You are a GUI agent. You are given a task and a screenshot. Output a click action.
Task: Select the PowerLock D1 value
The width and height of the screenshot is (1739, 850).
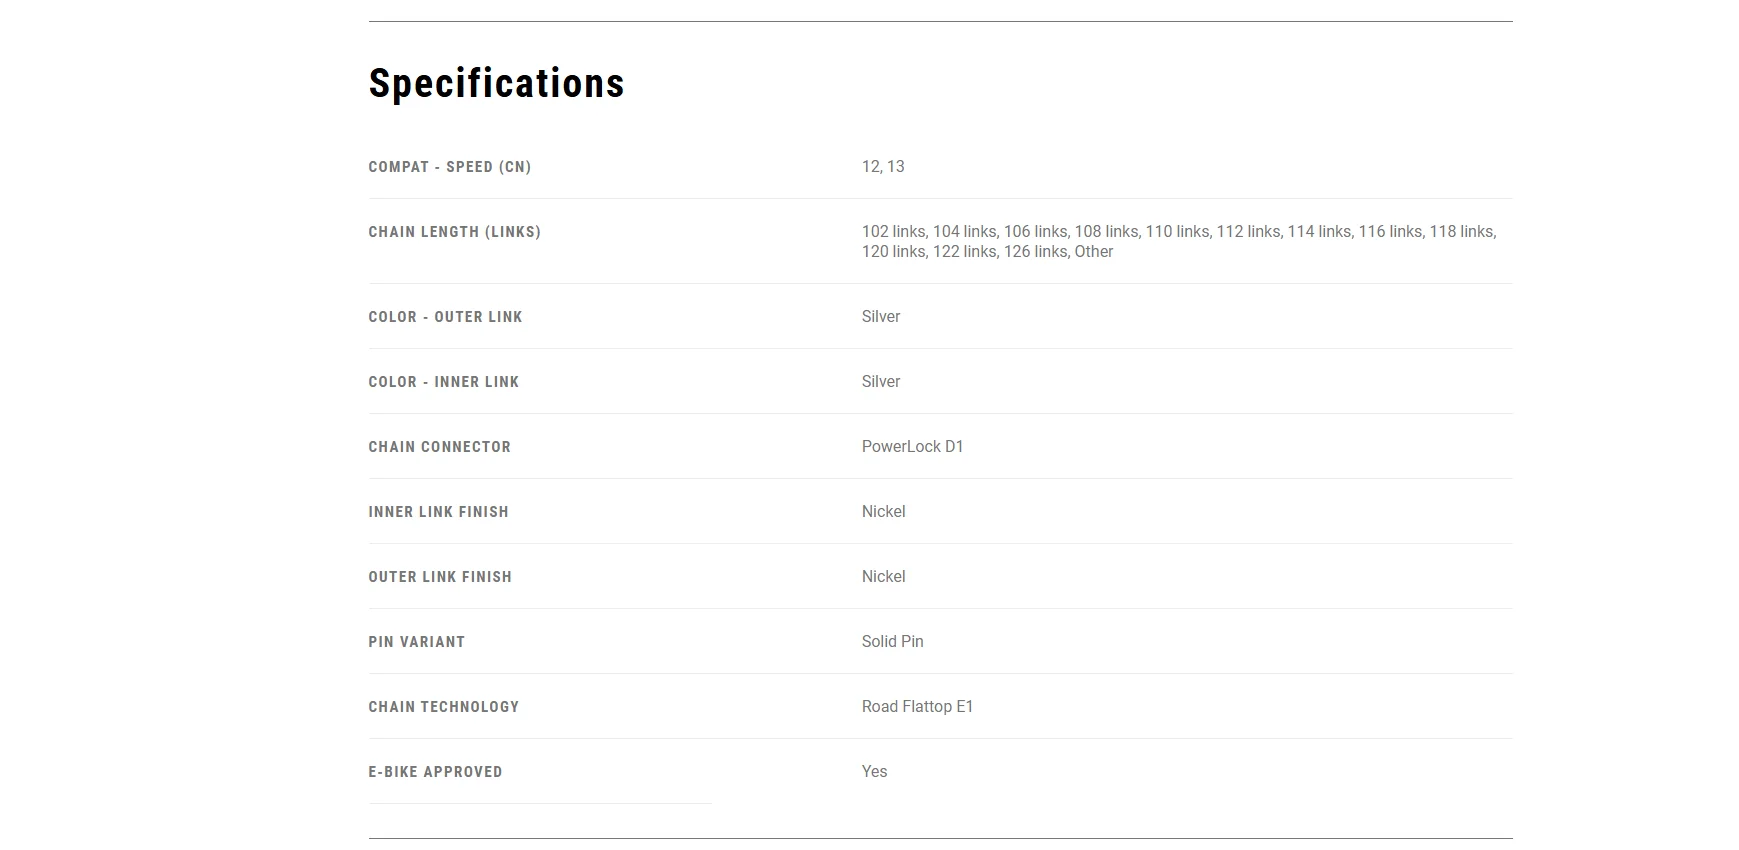[913, 447]
